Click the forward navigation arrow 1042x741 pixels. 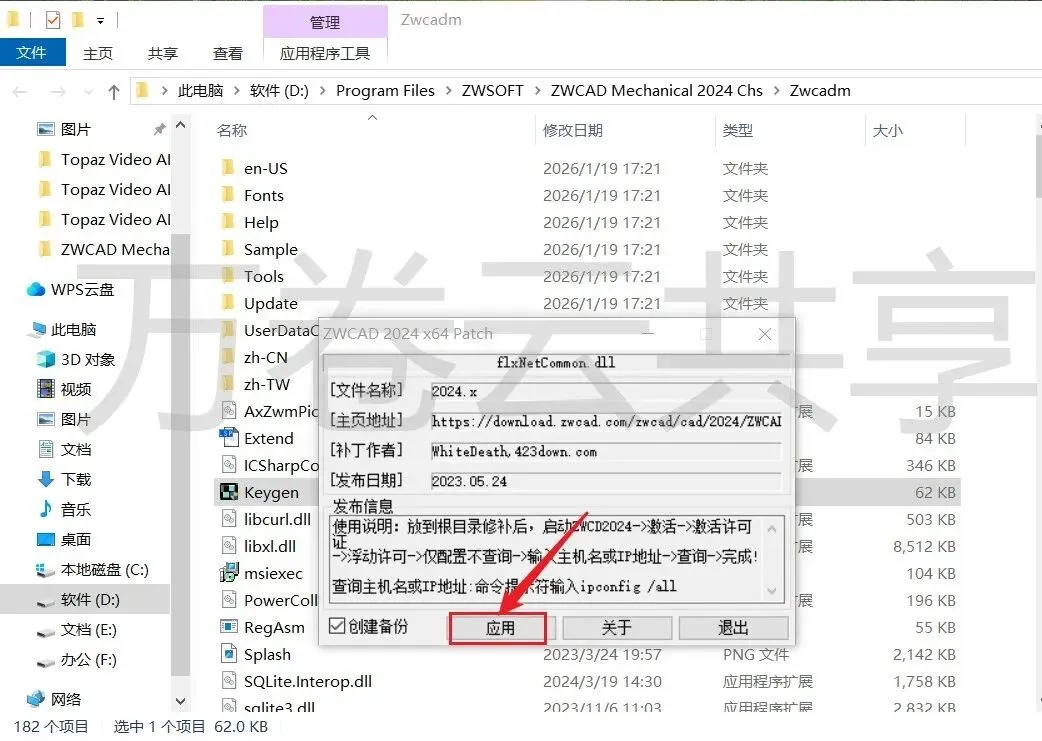click(58, 92)
